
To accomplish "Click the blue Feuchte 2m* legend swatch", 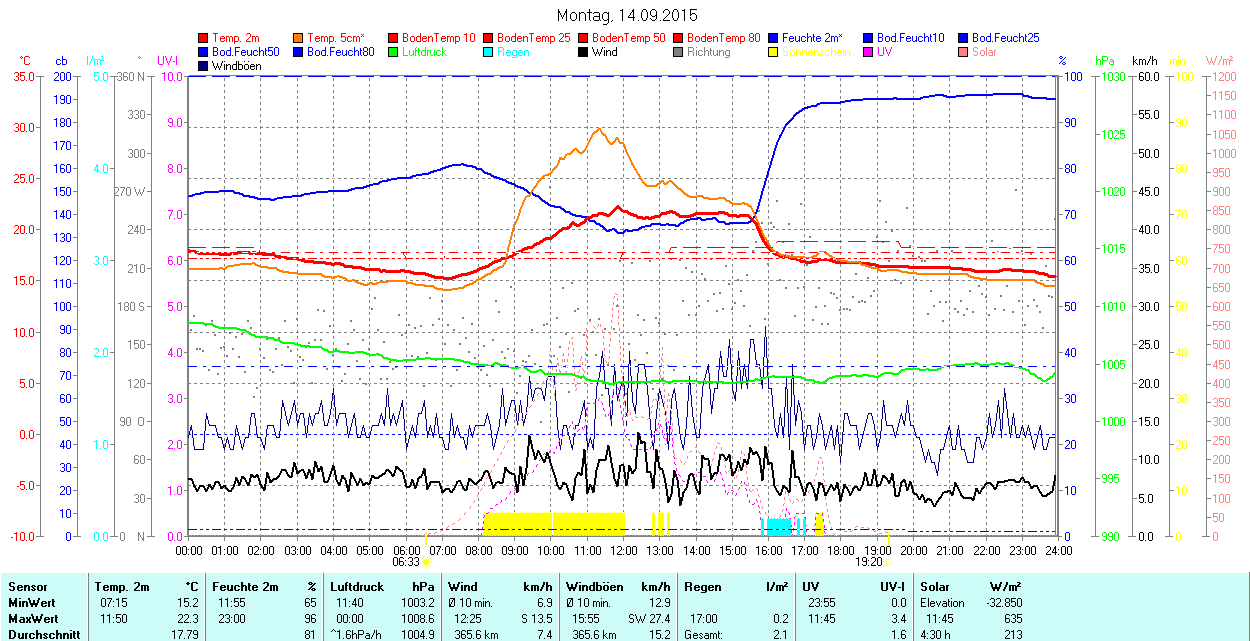I will (772, 38).
